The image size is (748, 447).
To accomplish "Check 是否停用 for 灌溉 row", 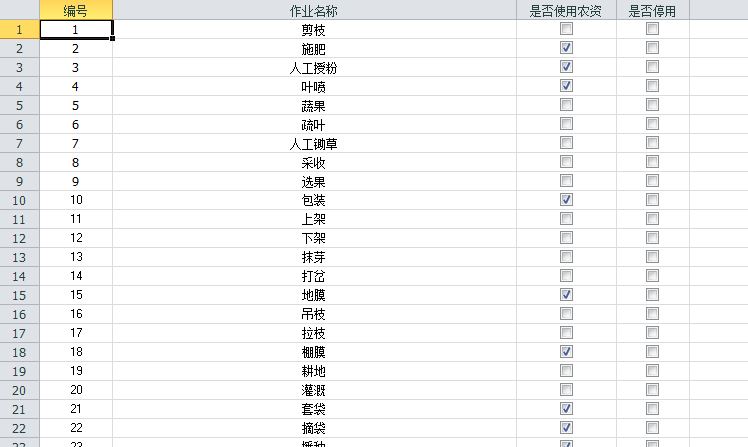I will 653,390.
